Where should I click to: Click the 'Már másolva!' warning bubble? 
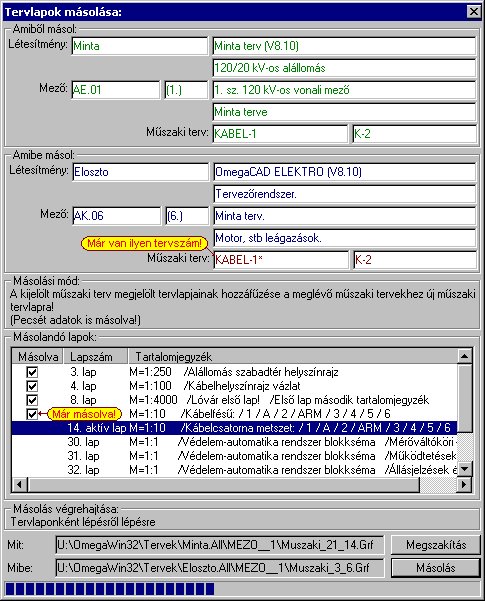point(84,414)
